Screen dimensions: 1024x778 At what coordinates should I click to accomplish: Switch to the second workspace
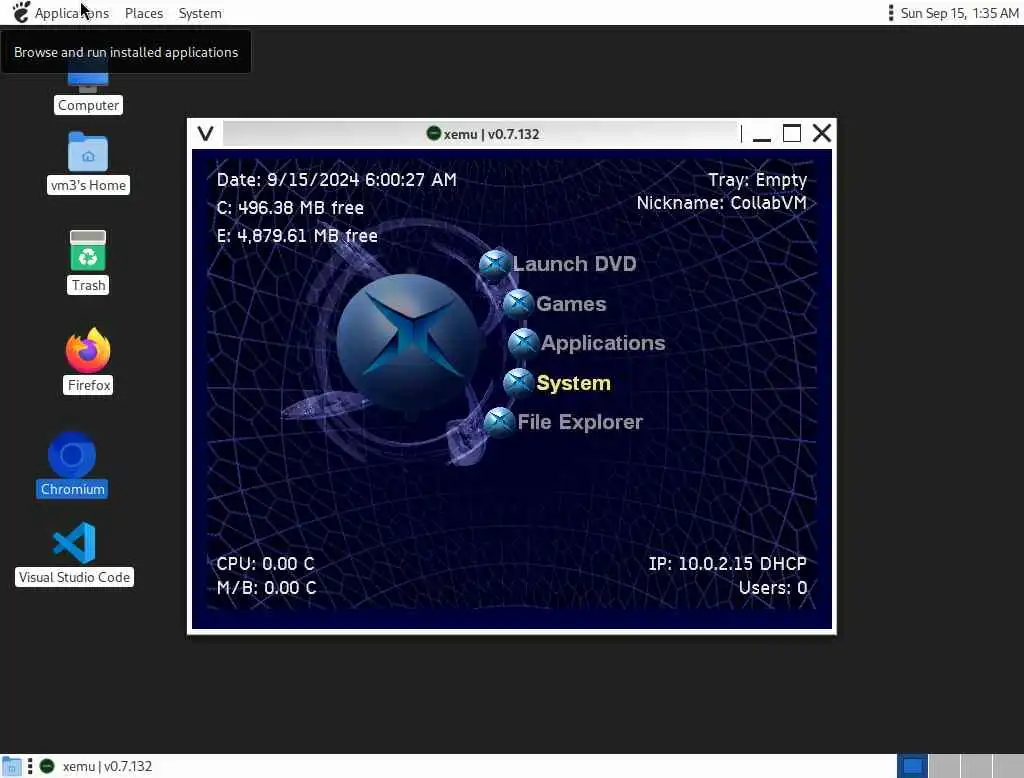[944, 766]
